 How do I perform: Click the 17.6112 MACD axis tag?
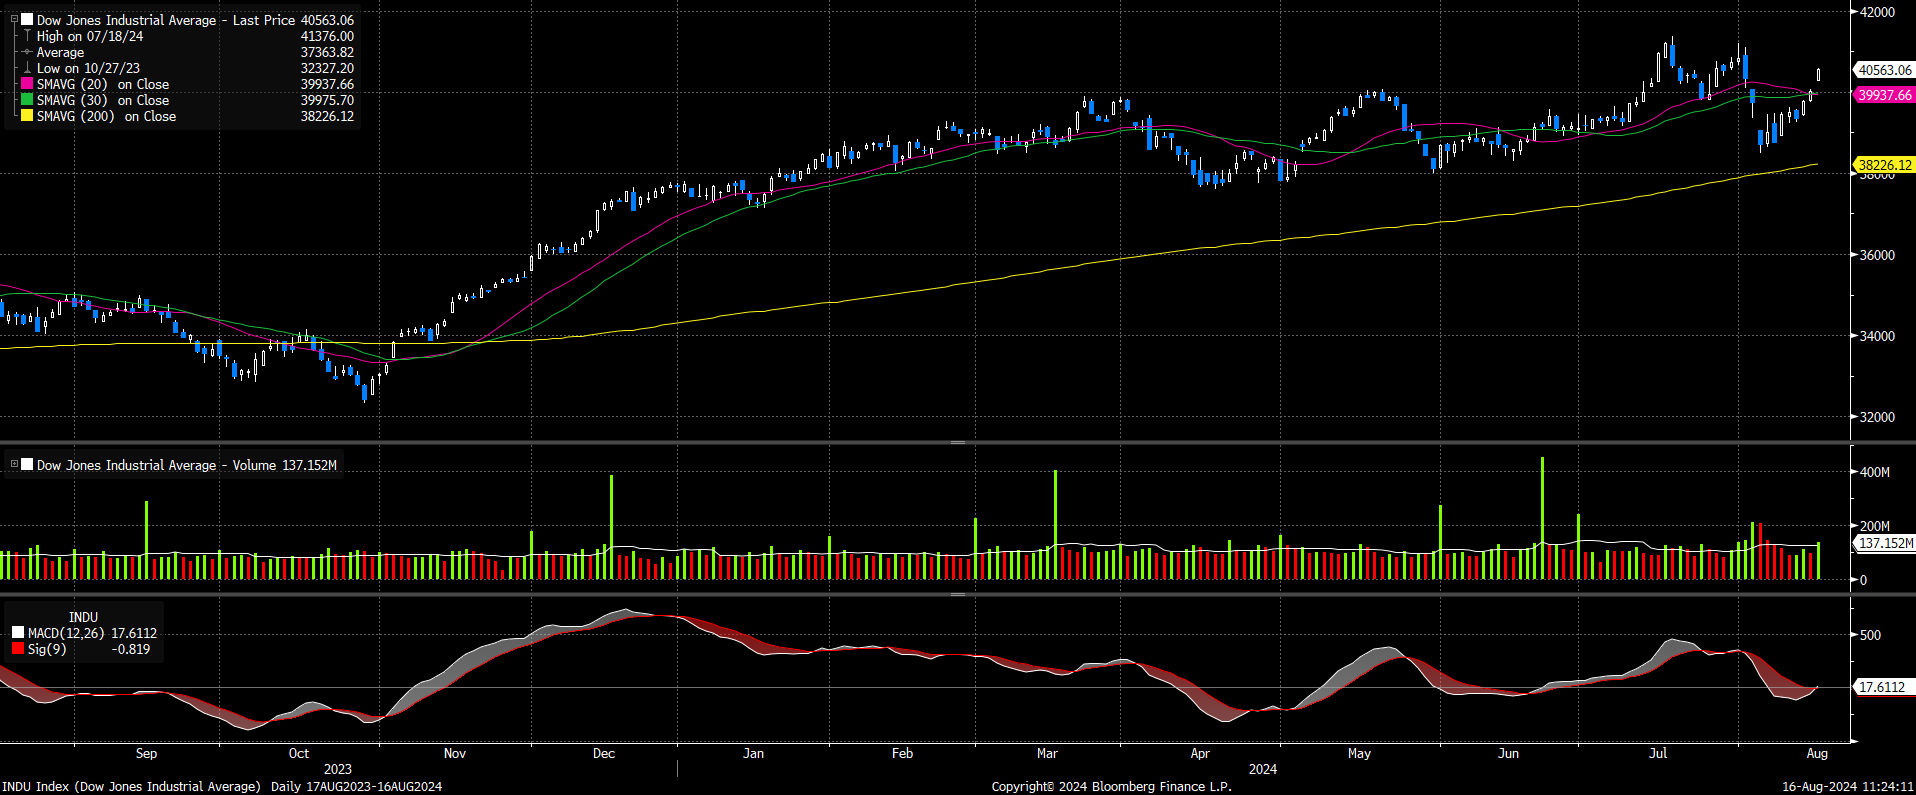click(x=1885, y=687)
